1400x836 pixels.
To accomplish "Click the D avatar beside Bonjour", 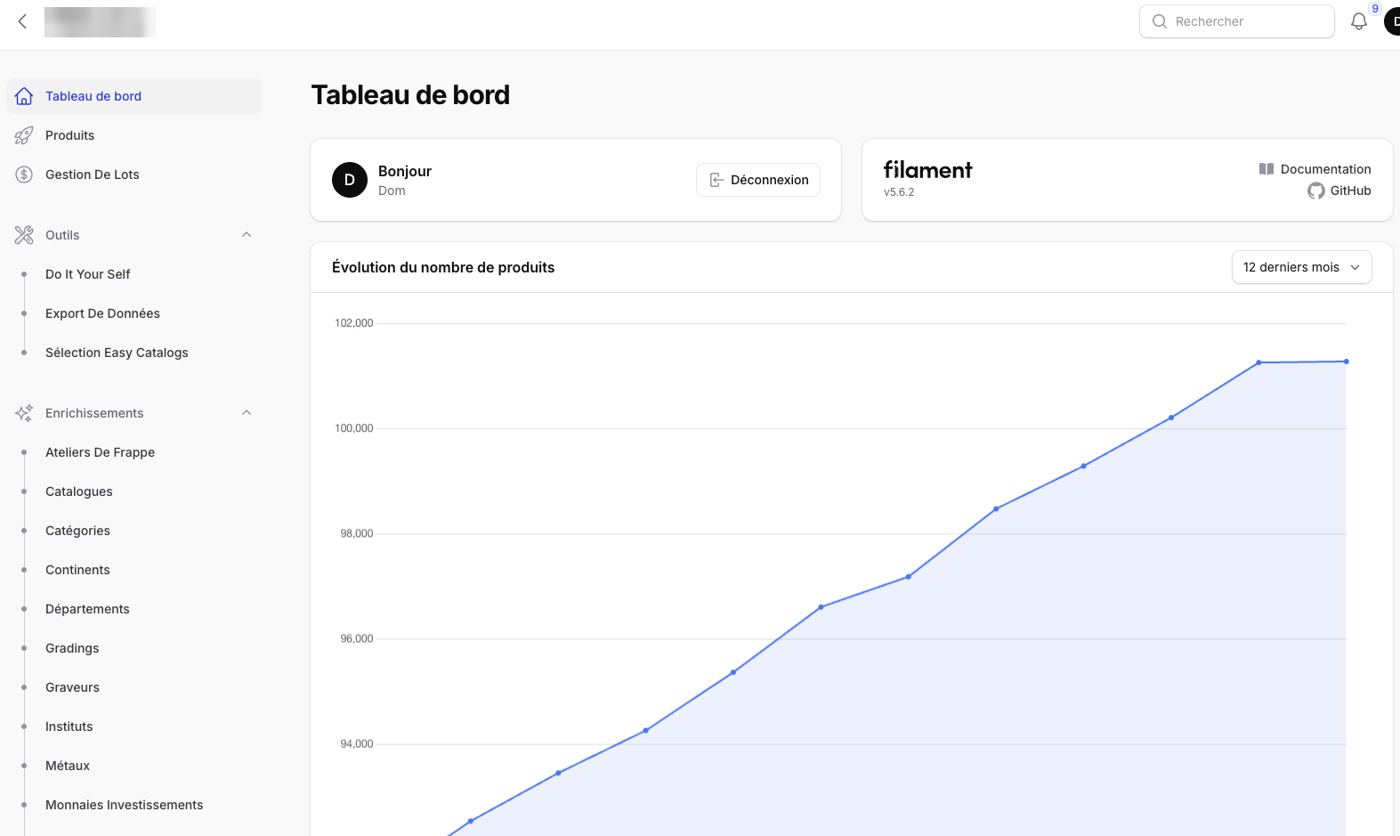I will (350, 180).
